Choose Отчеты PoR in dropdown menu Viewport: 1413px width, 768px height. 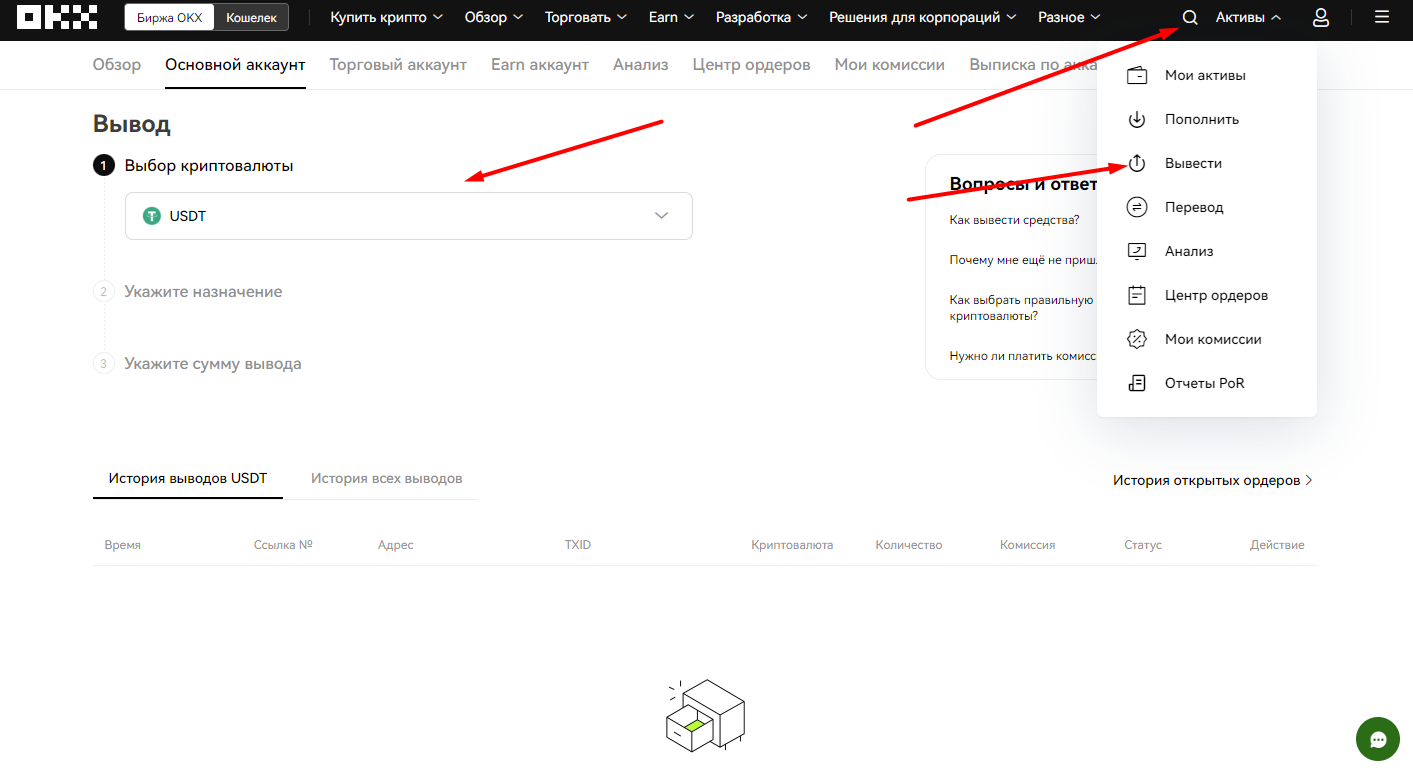1205,383
